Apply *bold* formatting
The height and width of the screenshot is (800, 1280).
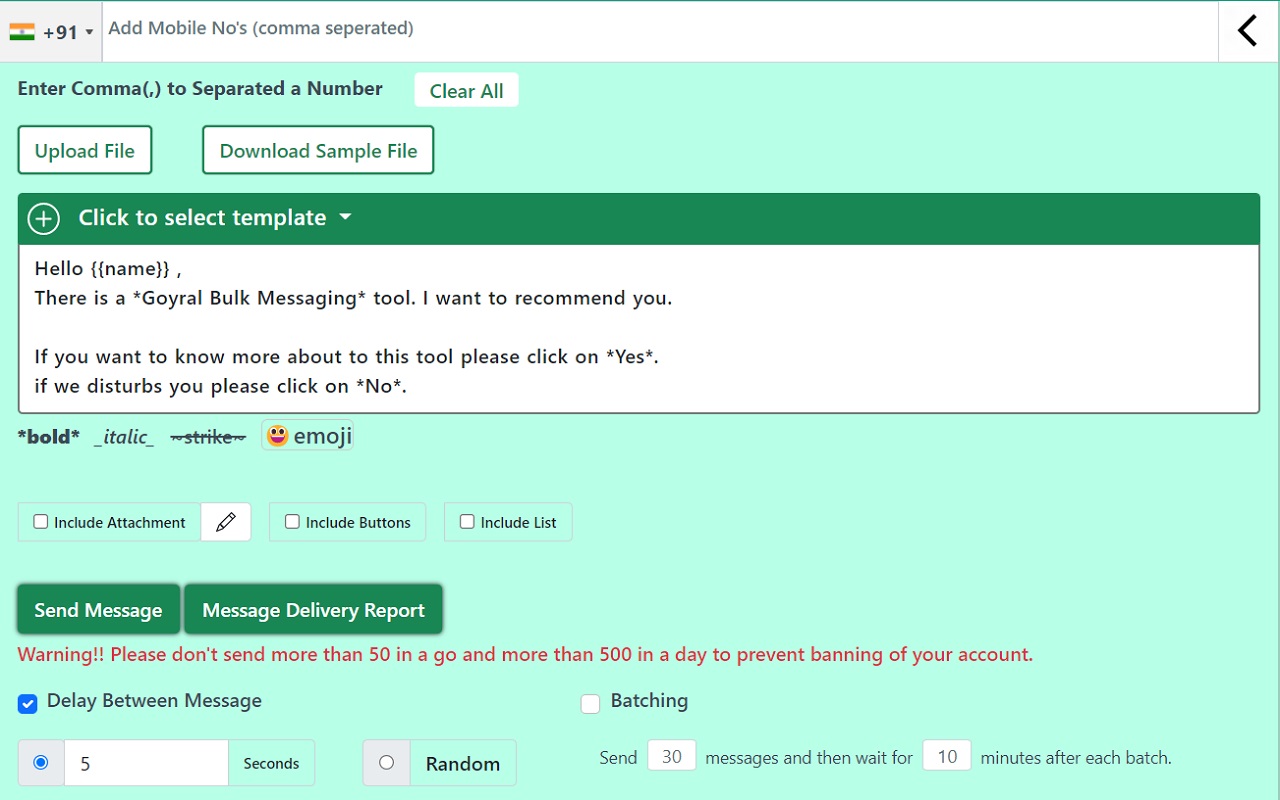pyautogui.click(x=48, y=437)
